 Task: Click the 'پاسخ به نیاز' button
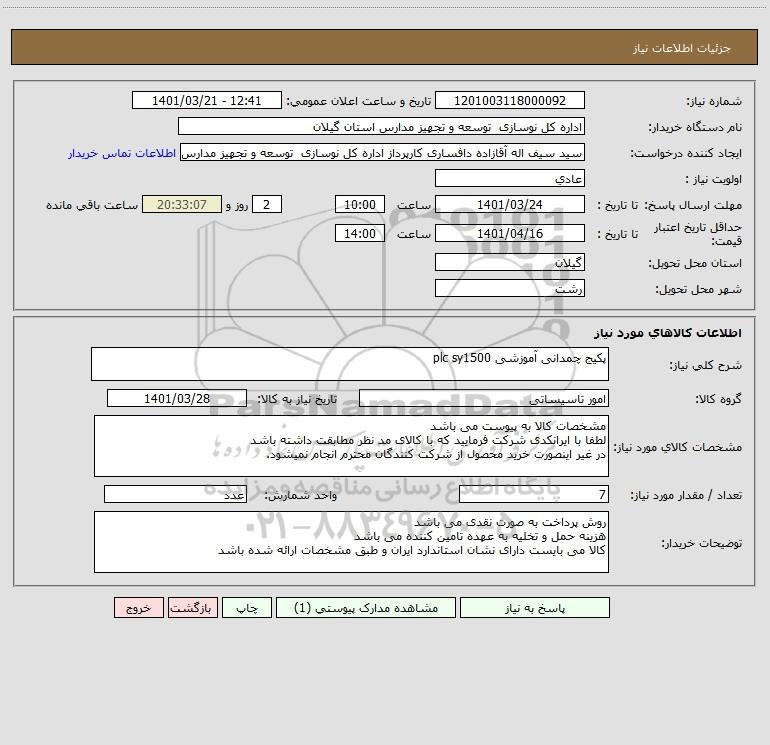coord(535,608)
